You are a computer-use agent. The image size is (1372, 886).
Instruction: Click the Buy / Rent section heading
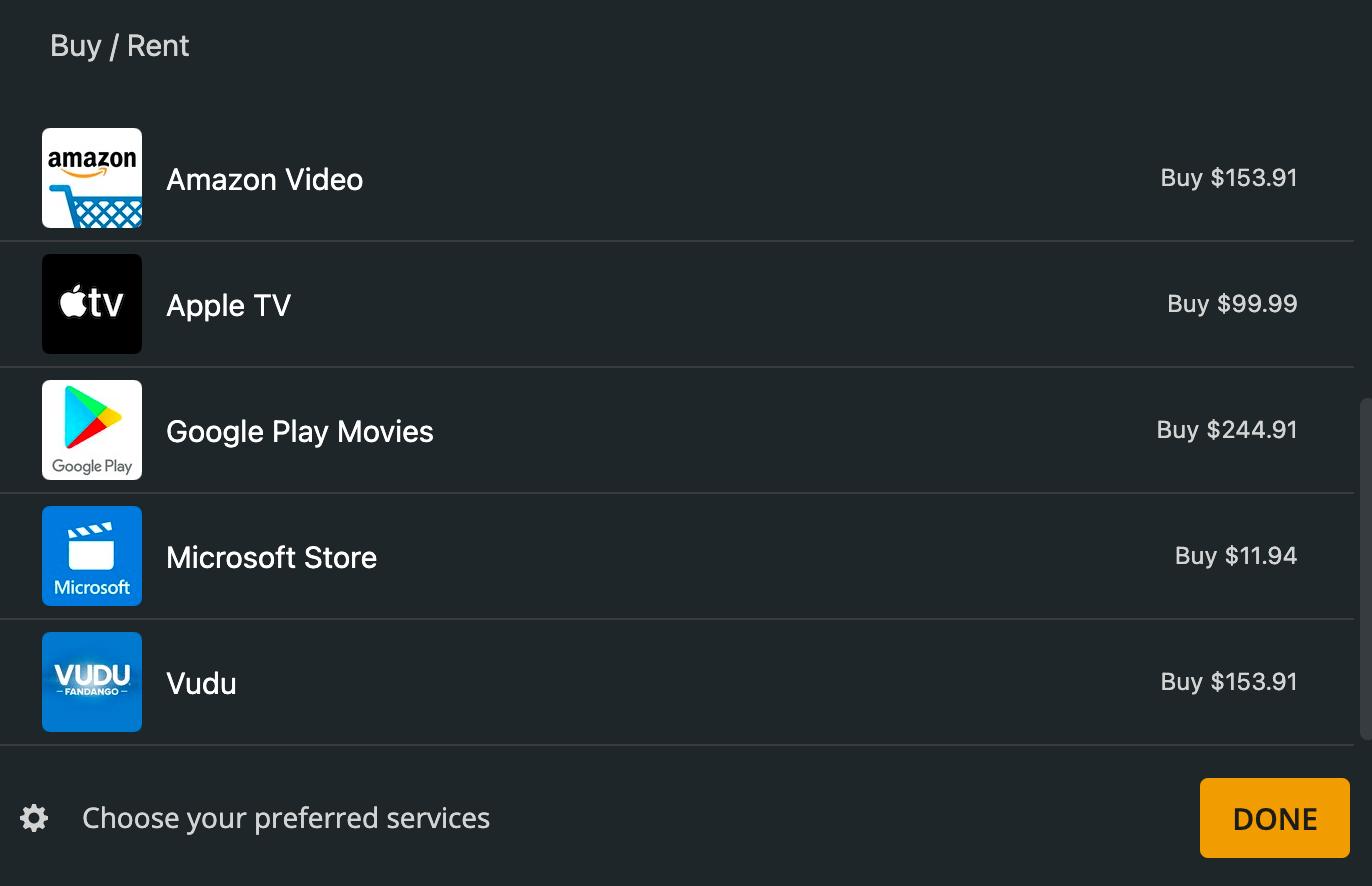120,46
